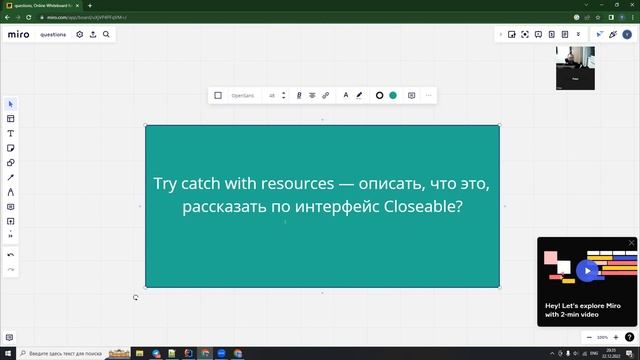Open File Explorer from taskbar

140,353
